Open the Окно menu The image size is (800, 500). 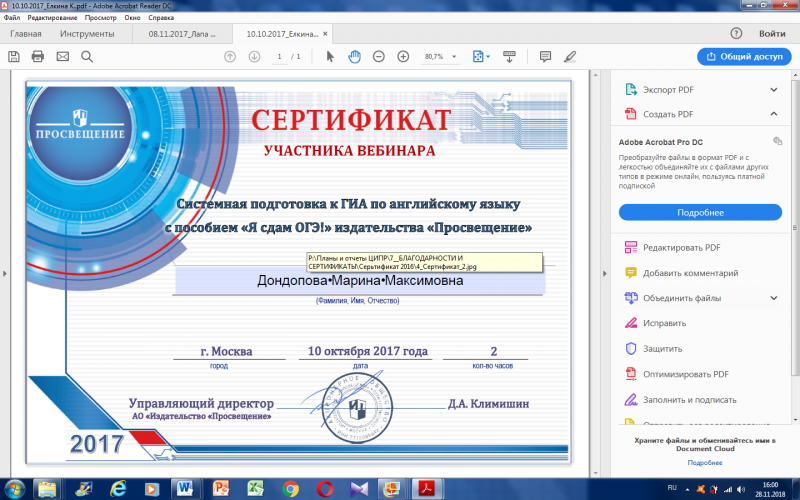tap(132, 17)
